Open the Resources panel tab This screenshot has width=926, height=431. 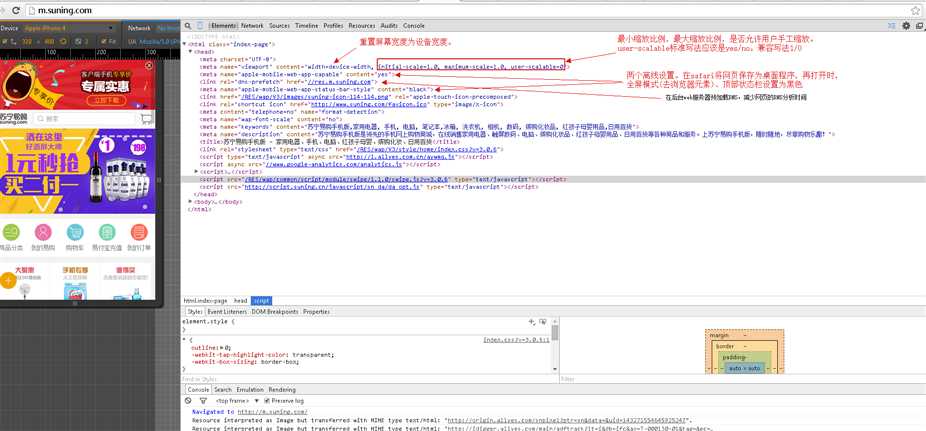coord(361,26)
